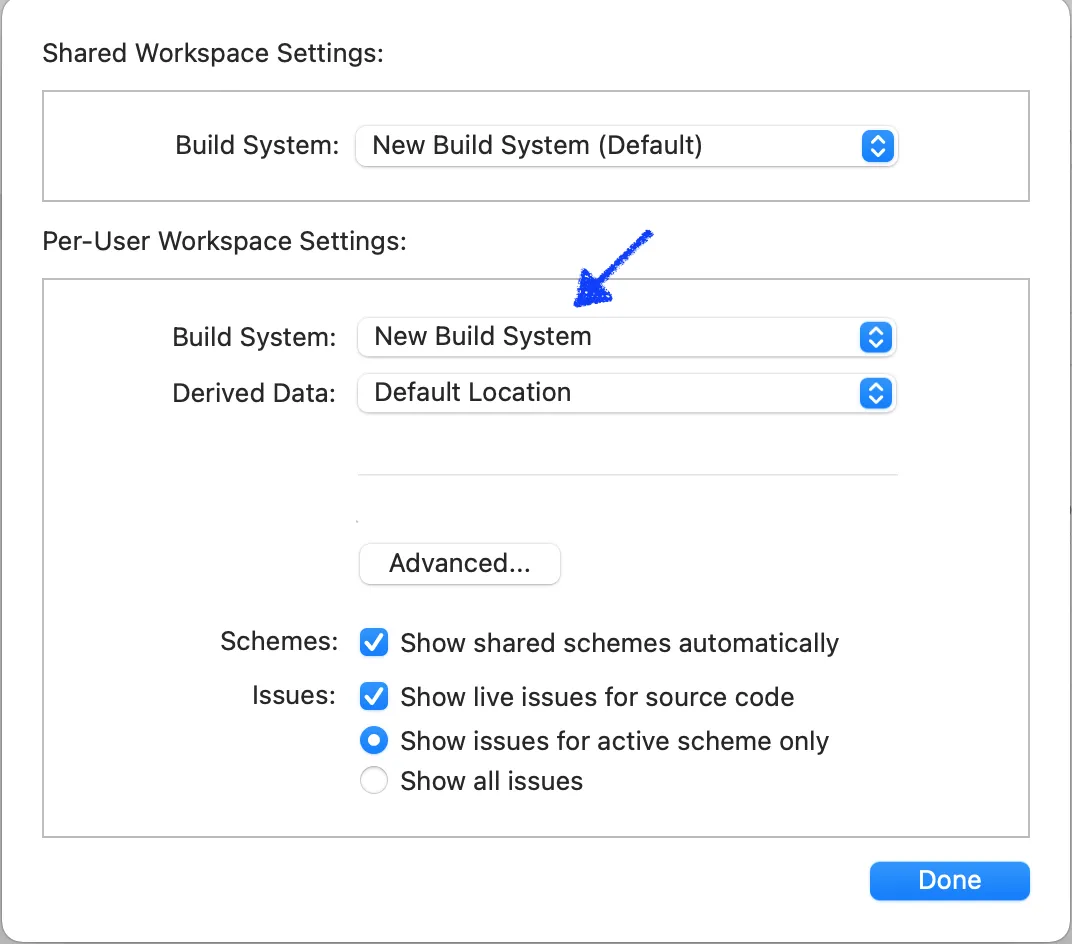Image resolution: width=1072 pixels, height=944 pixels.
Task: Select Show issues for active scheme only
Action: pos(374,741)
